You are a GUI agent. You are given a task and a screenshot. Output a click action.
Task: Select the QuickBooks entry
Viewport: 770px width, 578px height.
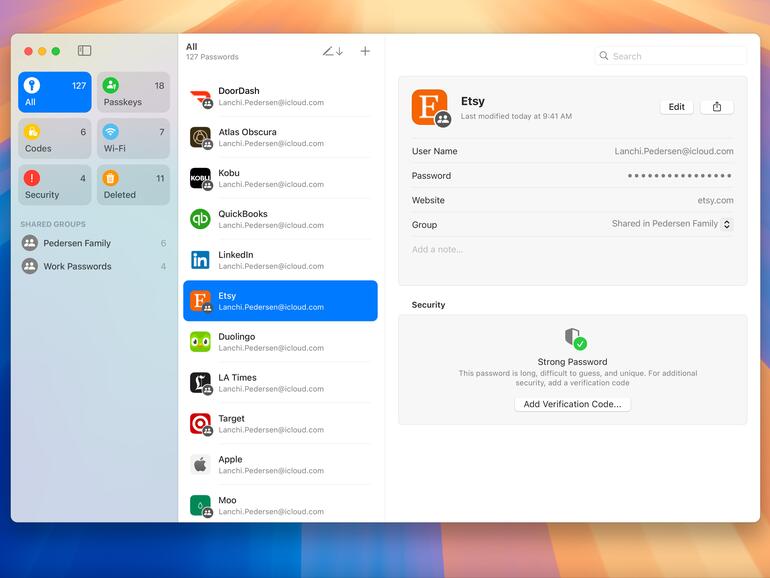pyautogui.click(x=280, y=219)
